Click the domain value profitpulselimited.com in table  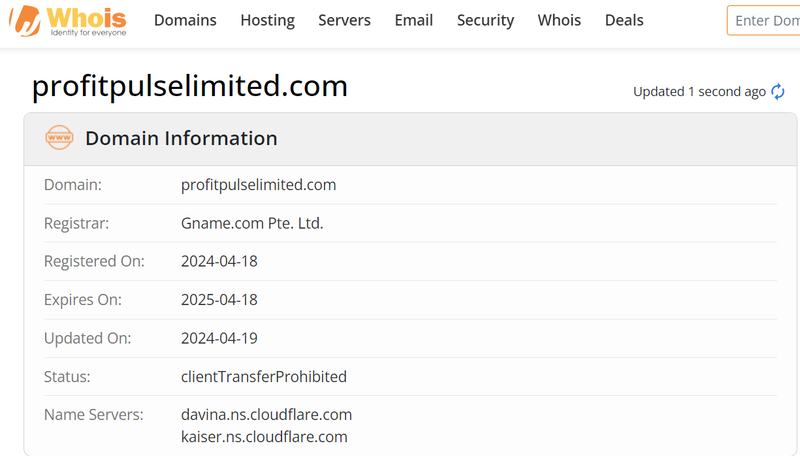tap(259, 185)
